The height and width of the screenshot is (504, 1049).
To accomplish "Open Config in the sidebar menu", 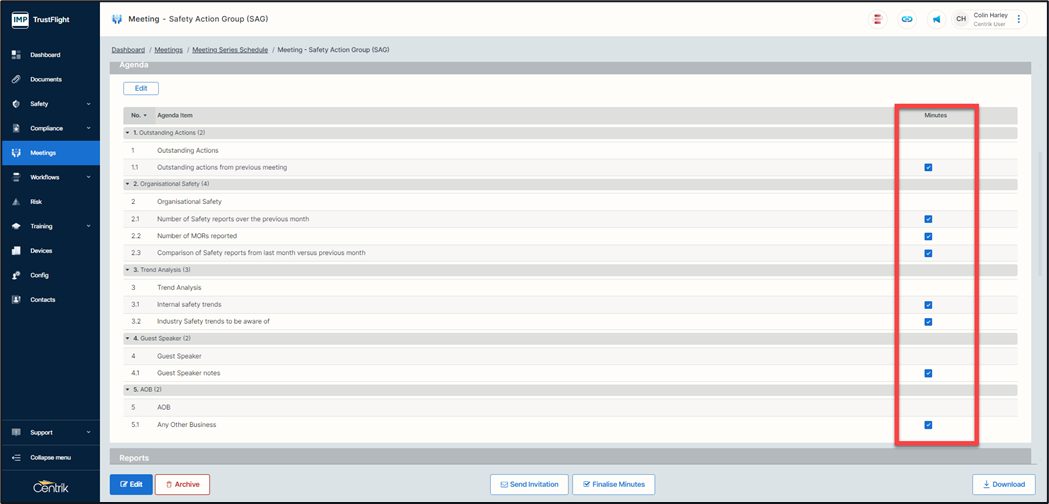I will [39, 275].
